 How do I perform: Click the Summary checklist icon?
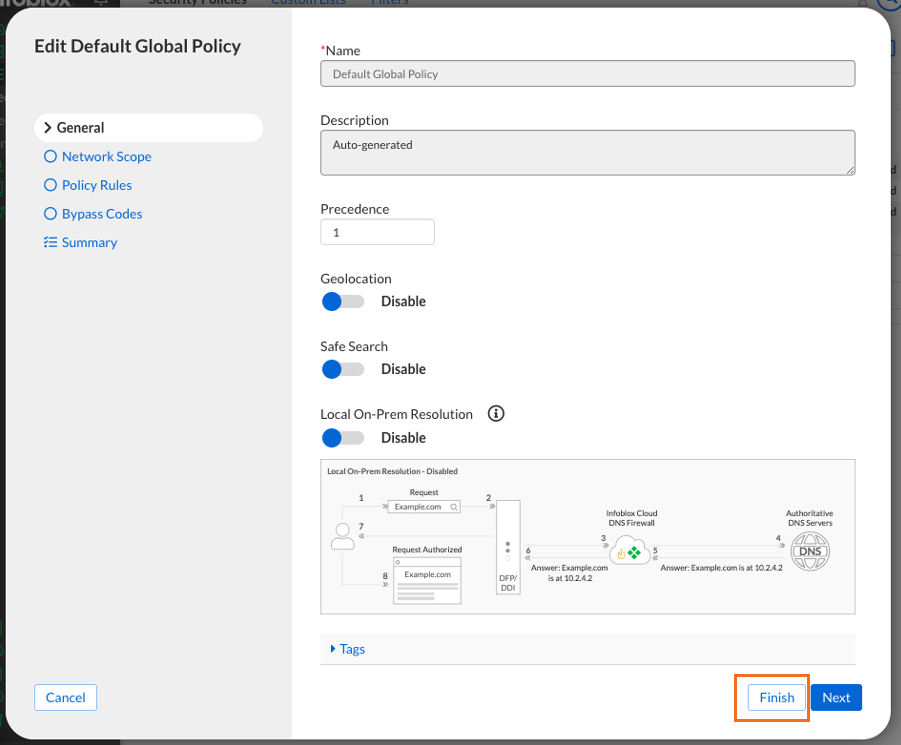50,242
